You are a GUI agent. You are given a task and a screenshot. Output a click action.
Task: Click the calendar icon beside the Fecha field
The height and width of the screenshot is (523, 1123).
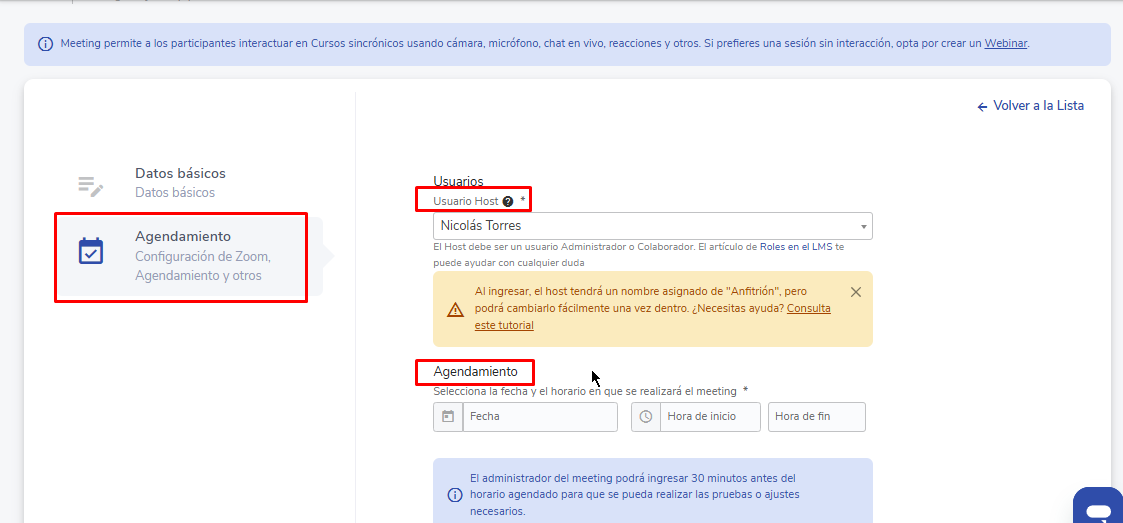pyautogui.click(x=448, y=417)
